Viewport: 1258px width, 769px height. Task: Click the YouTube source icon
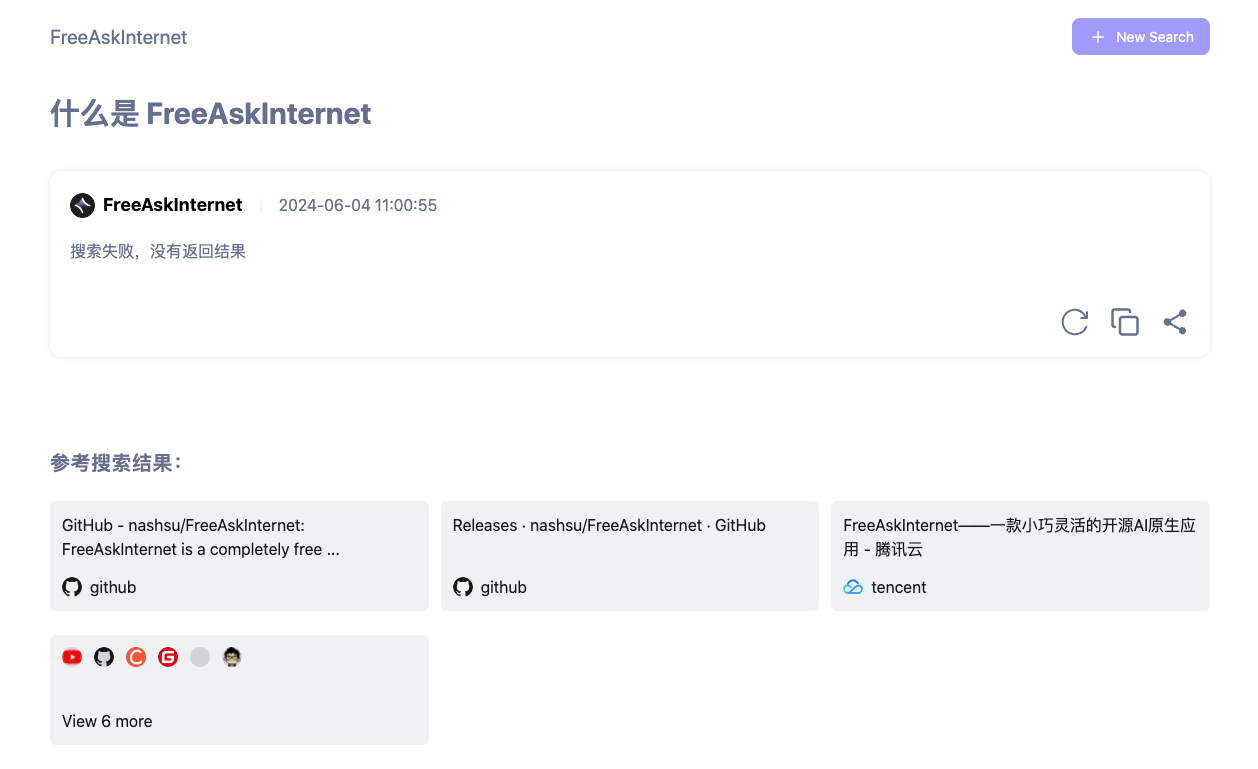(x=72, y=657)
